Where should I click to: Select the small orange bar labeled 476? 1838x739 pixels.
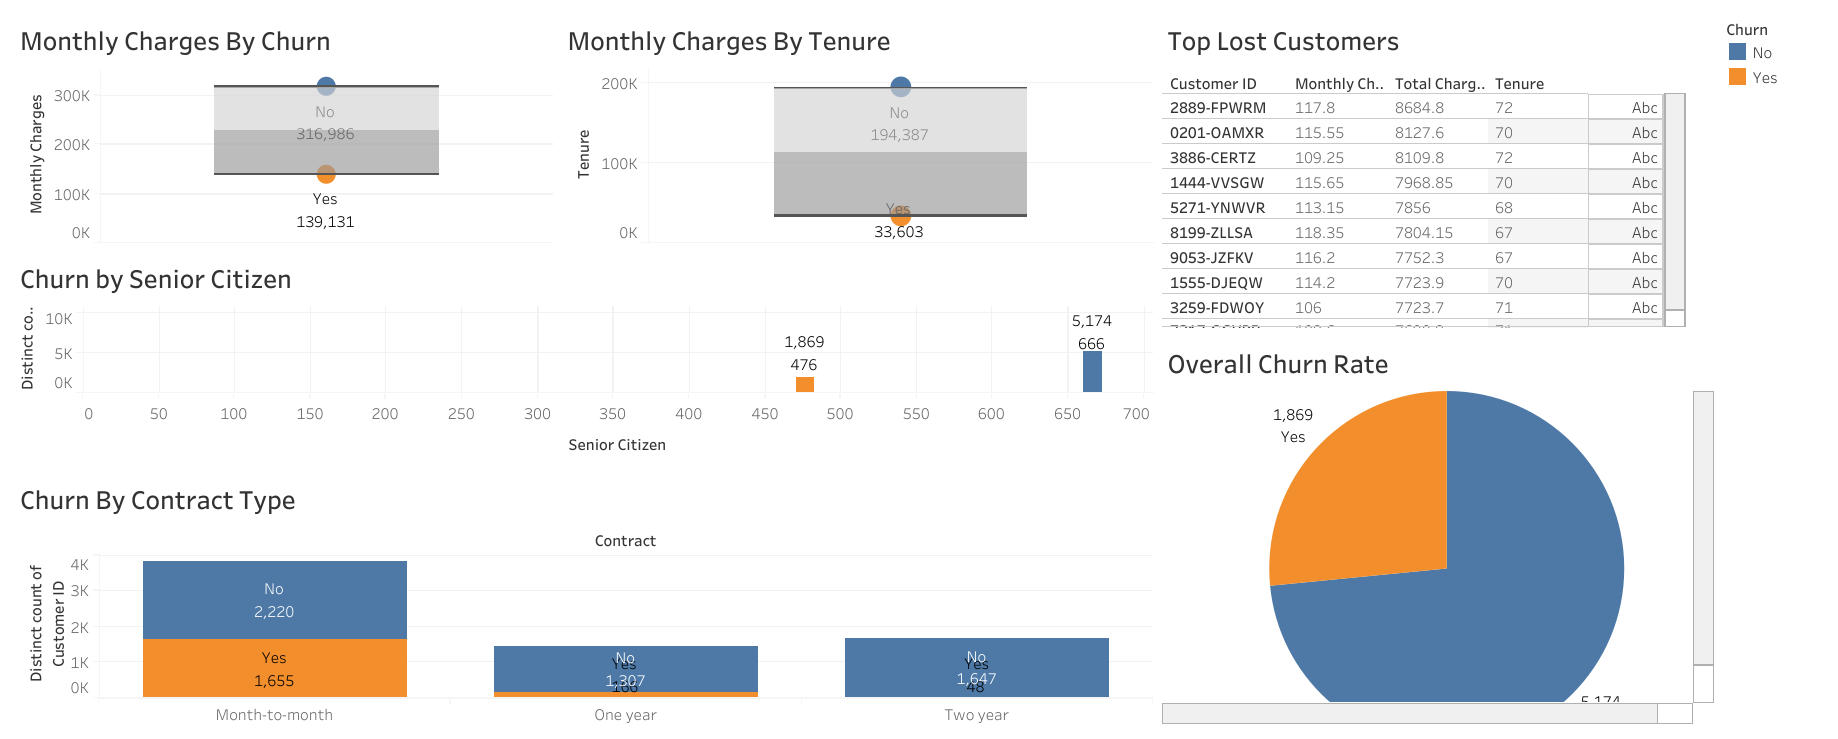point(804,384)
